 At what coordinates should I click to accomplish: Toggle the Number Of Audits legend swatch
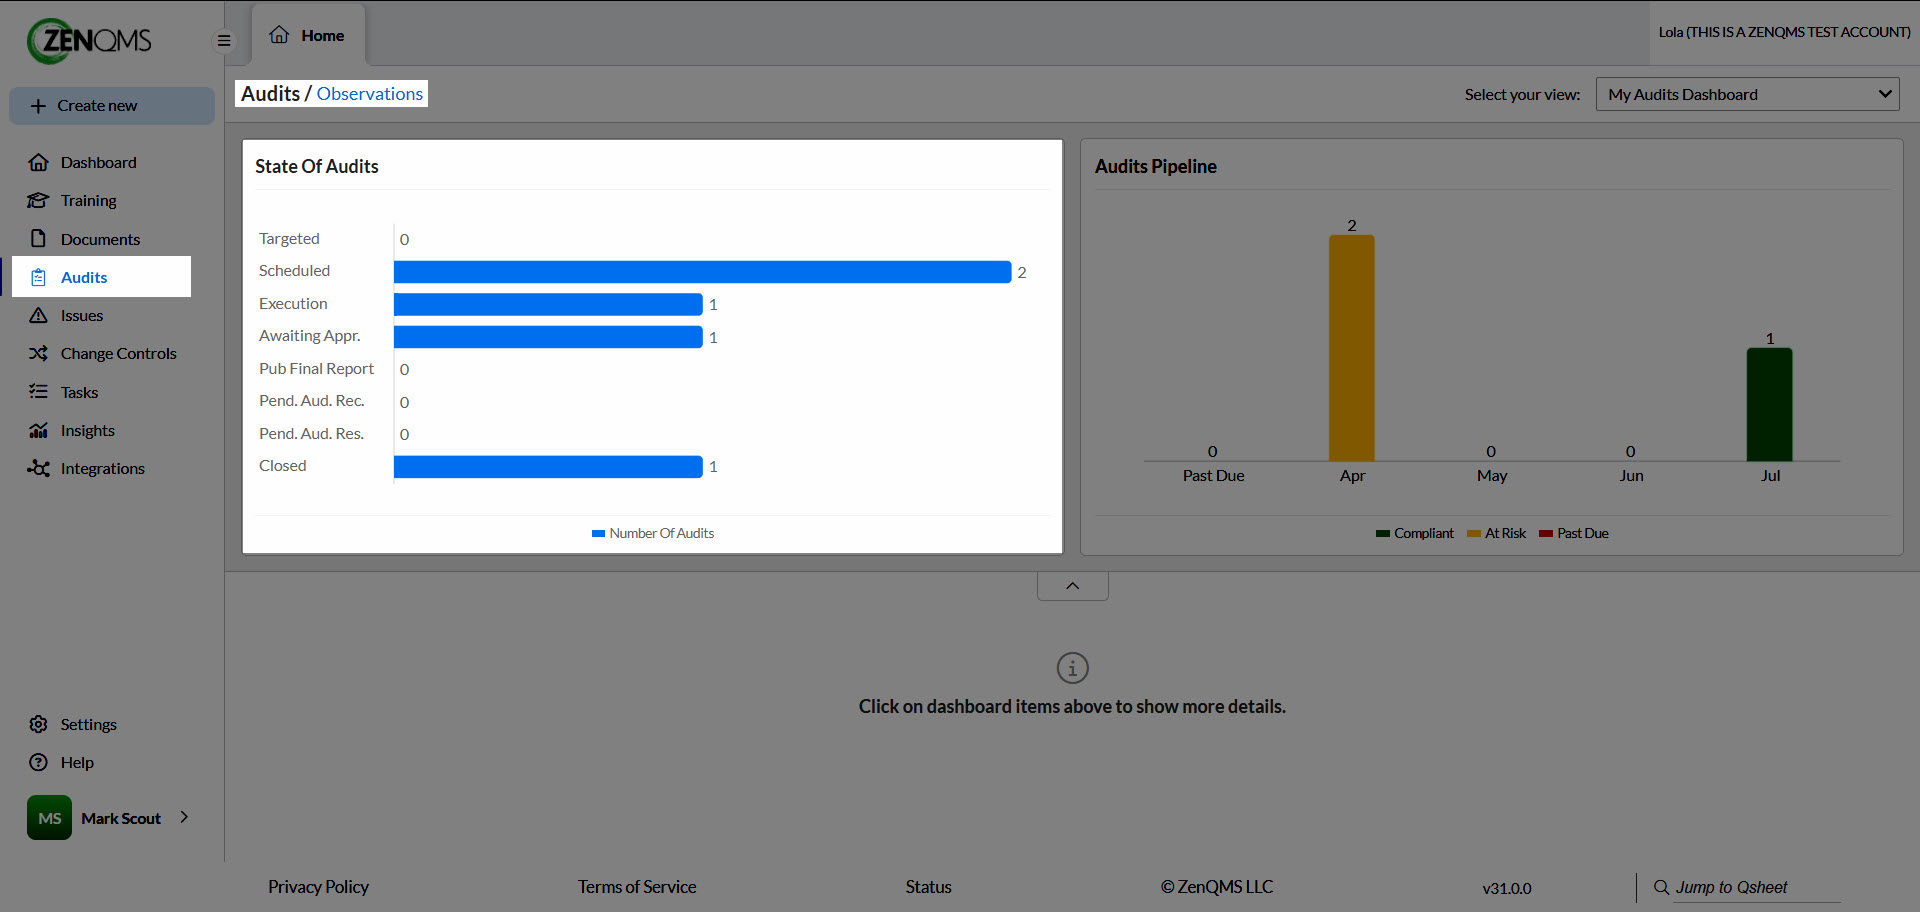(x=598, y=534)
